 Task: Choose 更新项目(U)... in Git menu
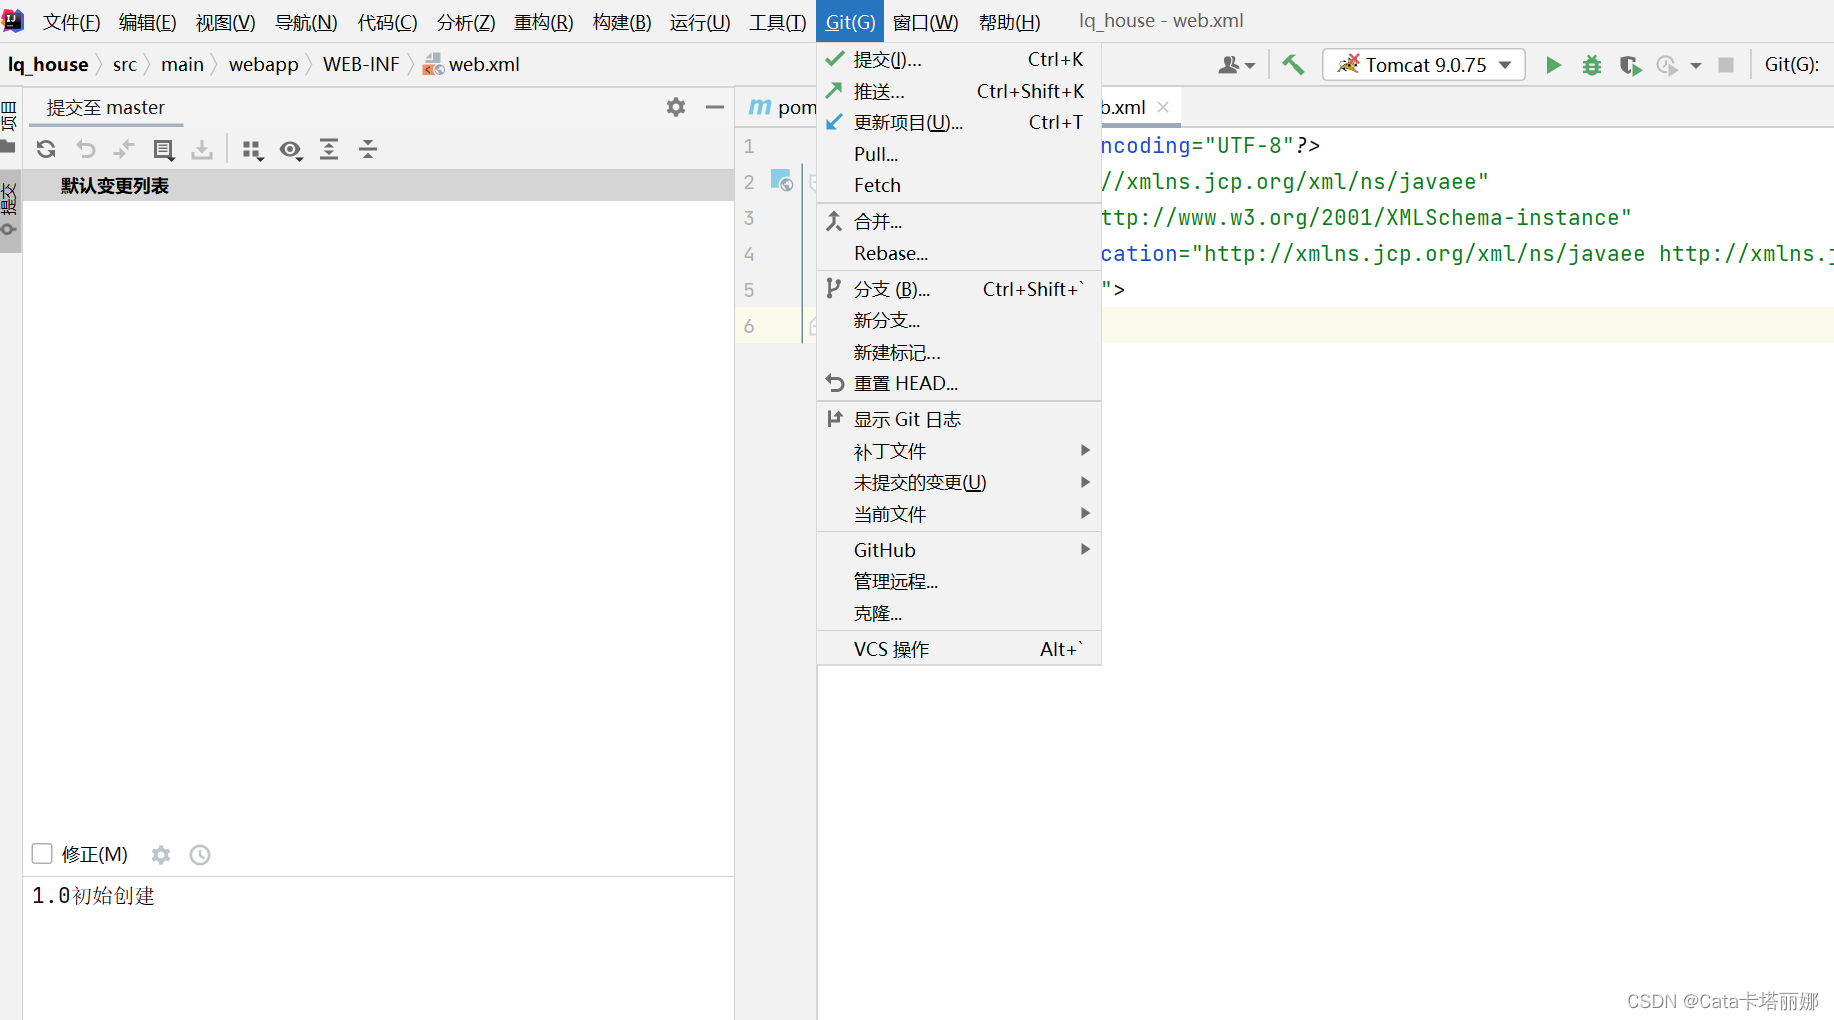(x=959, y=122)
